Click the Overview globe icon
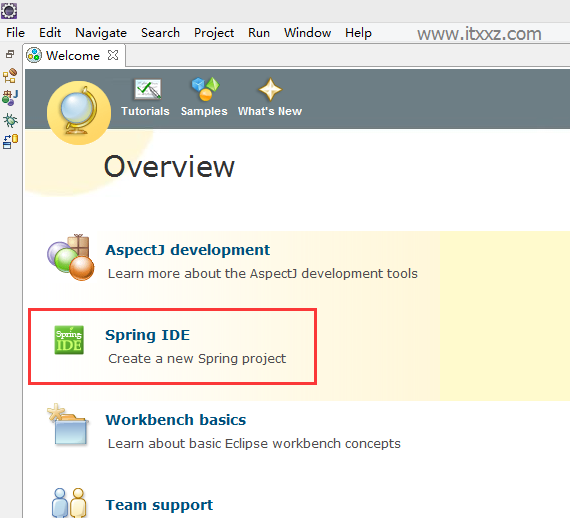This screenshot has height=518, width=570. pos(79,113)
